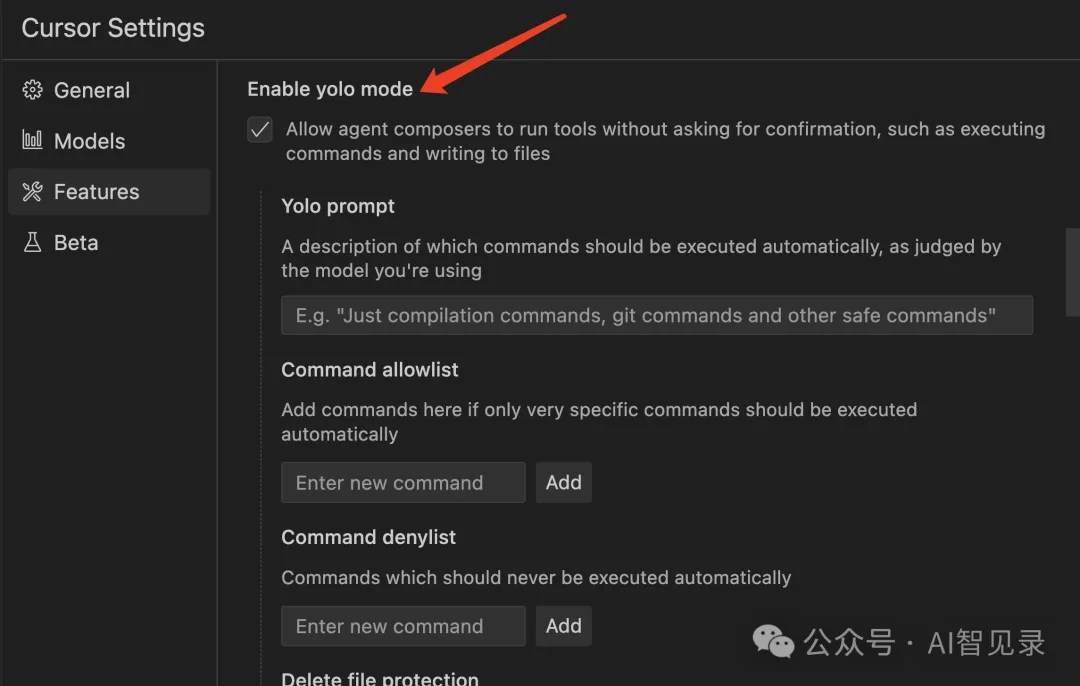Screen dimensions: 1080x686
Task: Click the Beta flask icon
Action: 32,242
